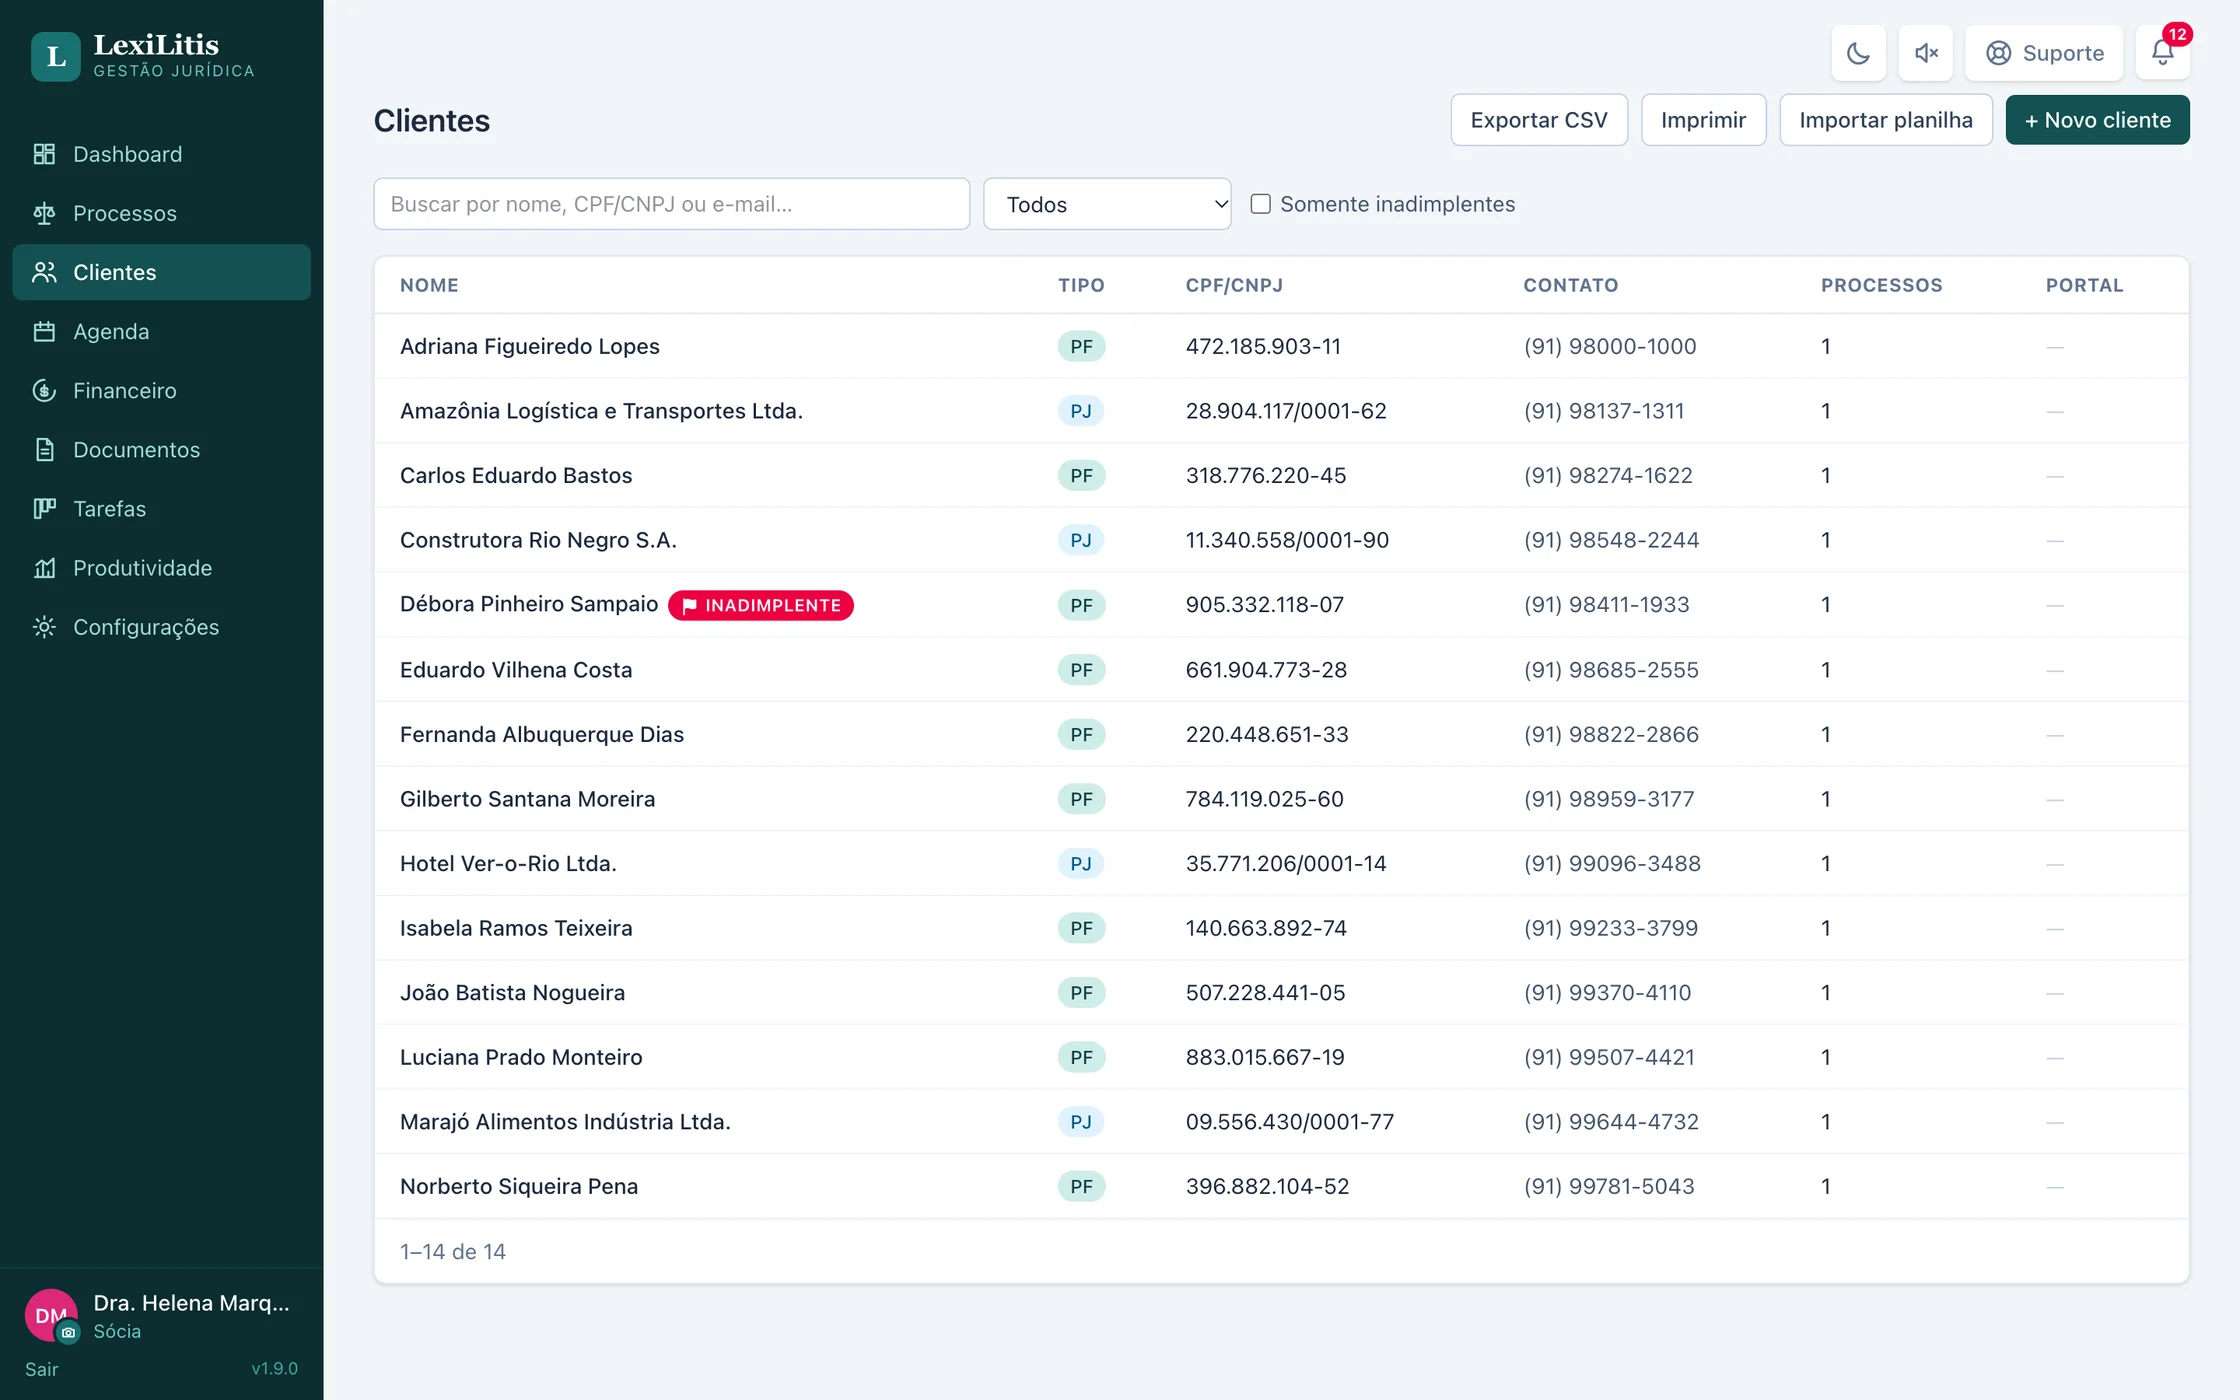The height and width of the screenshot is (1400, 2240).
Task: Open the Clientes sidebar item
Action: pos(161,272)
